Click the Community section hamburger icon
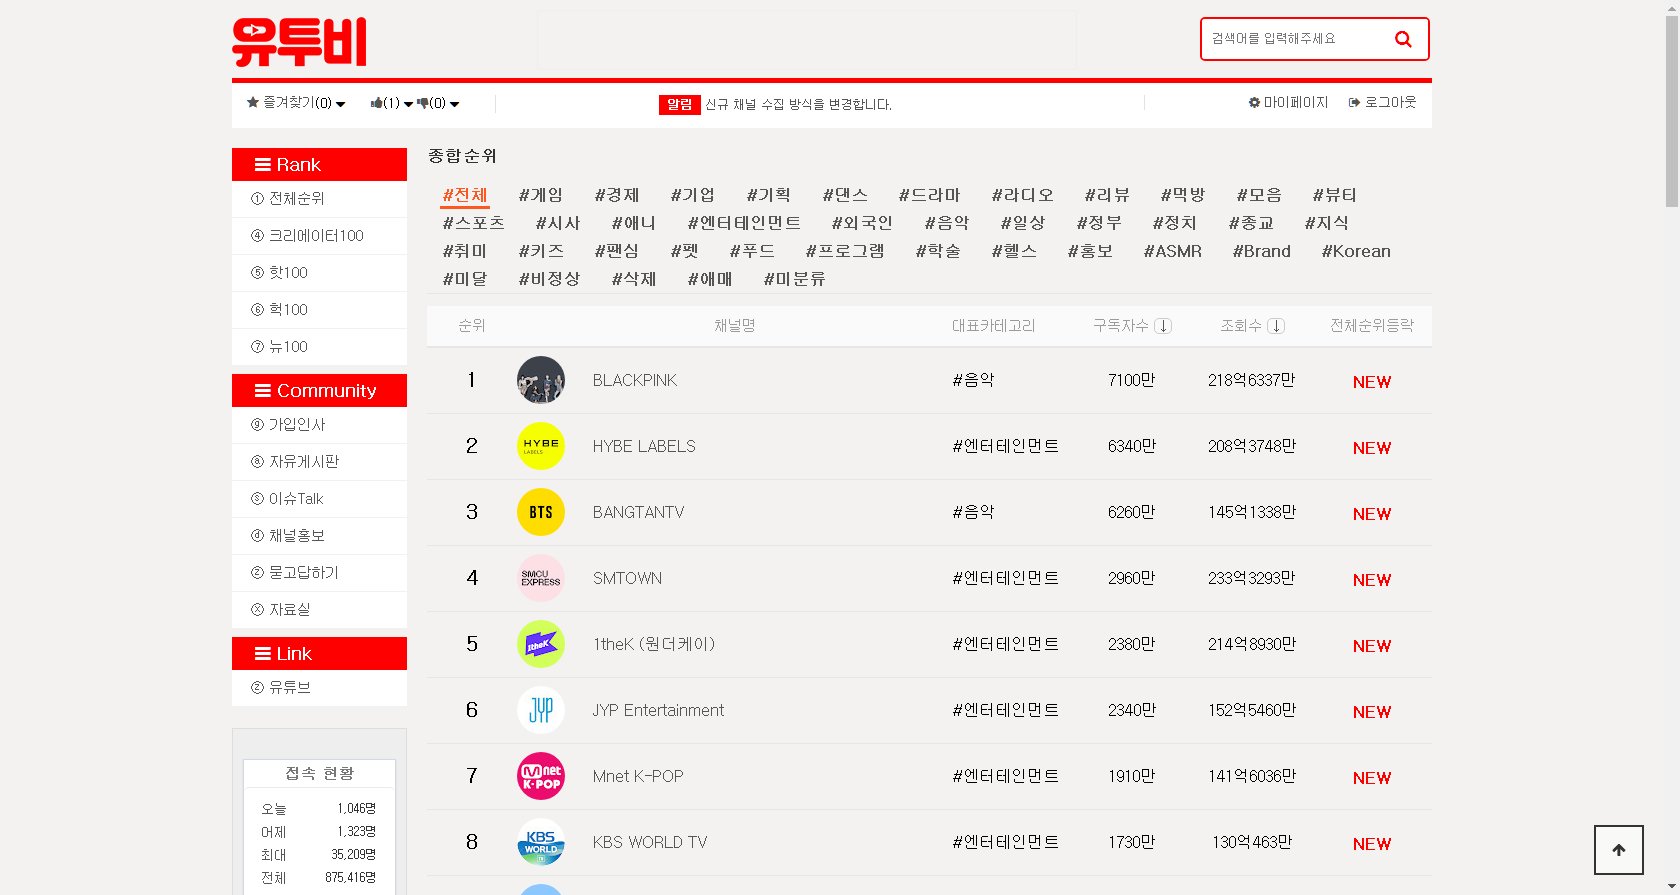Screen dimensions: 1680x895 263,391
